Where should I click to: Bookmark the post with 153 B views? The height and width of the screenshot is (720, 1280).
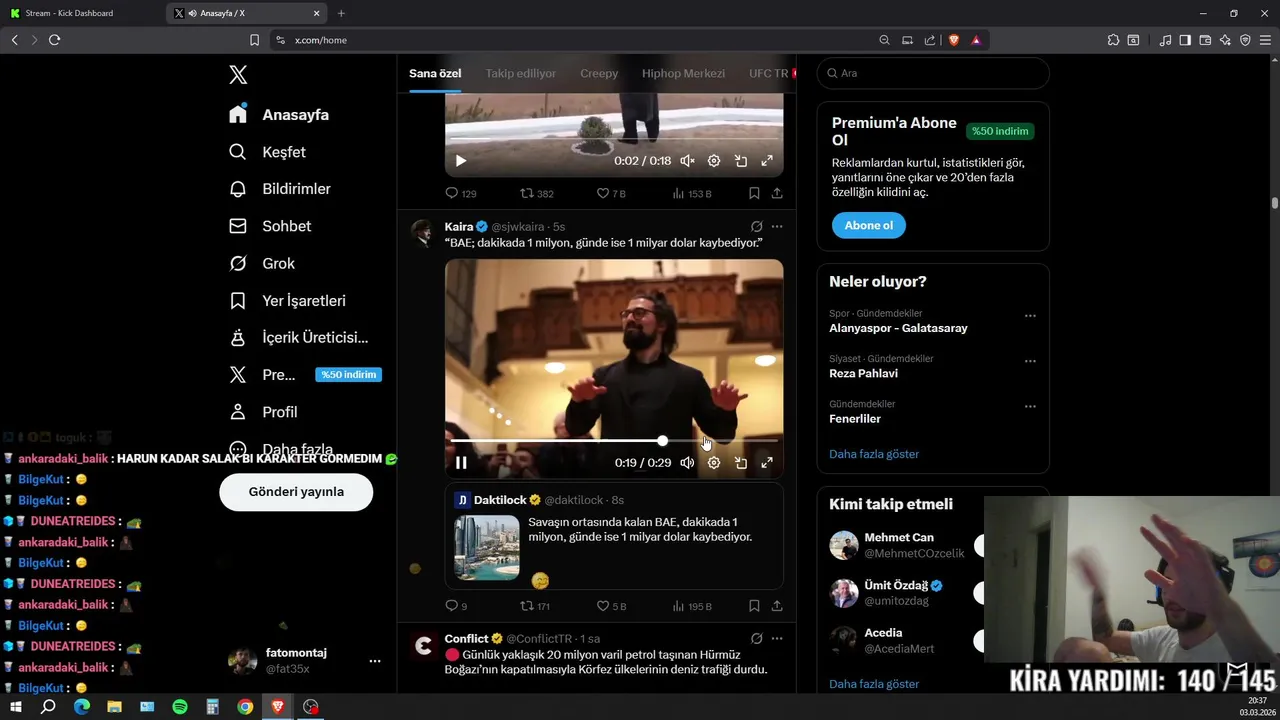[754, 193]
